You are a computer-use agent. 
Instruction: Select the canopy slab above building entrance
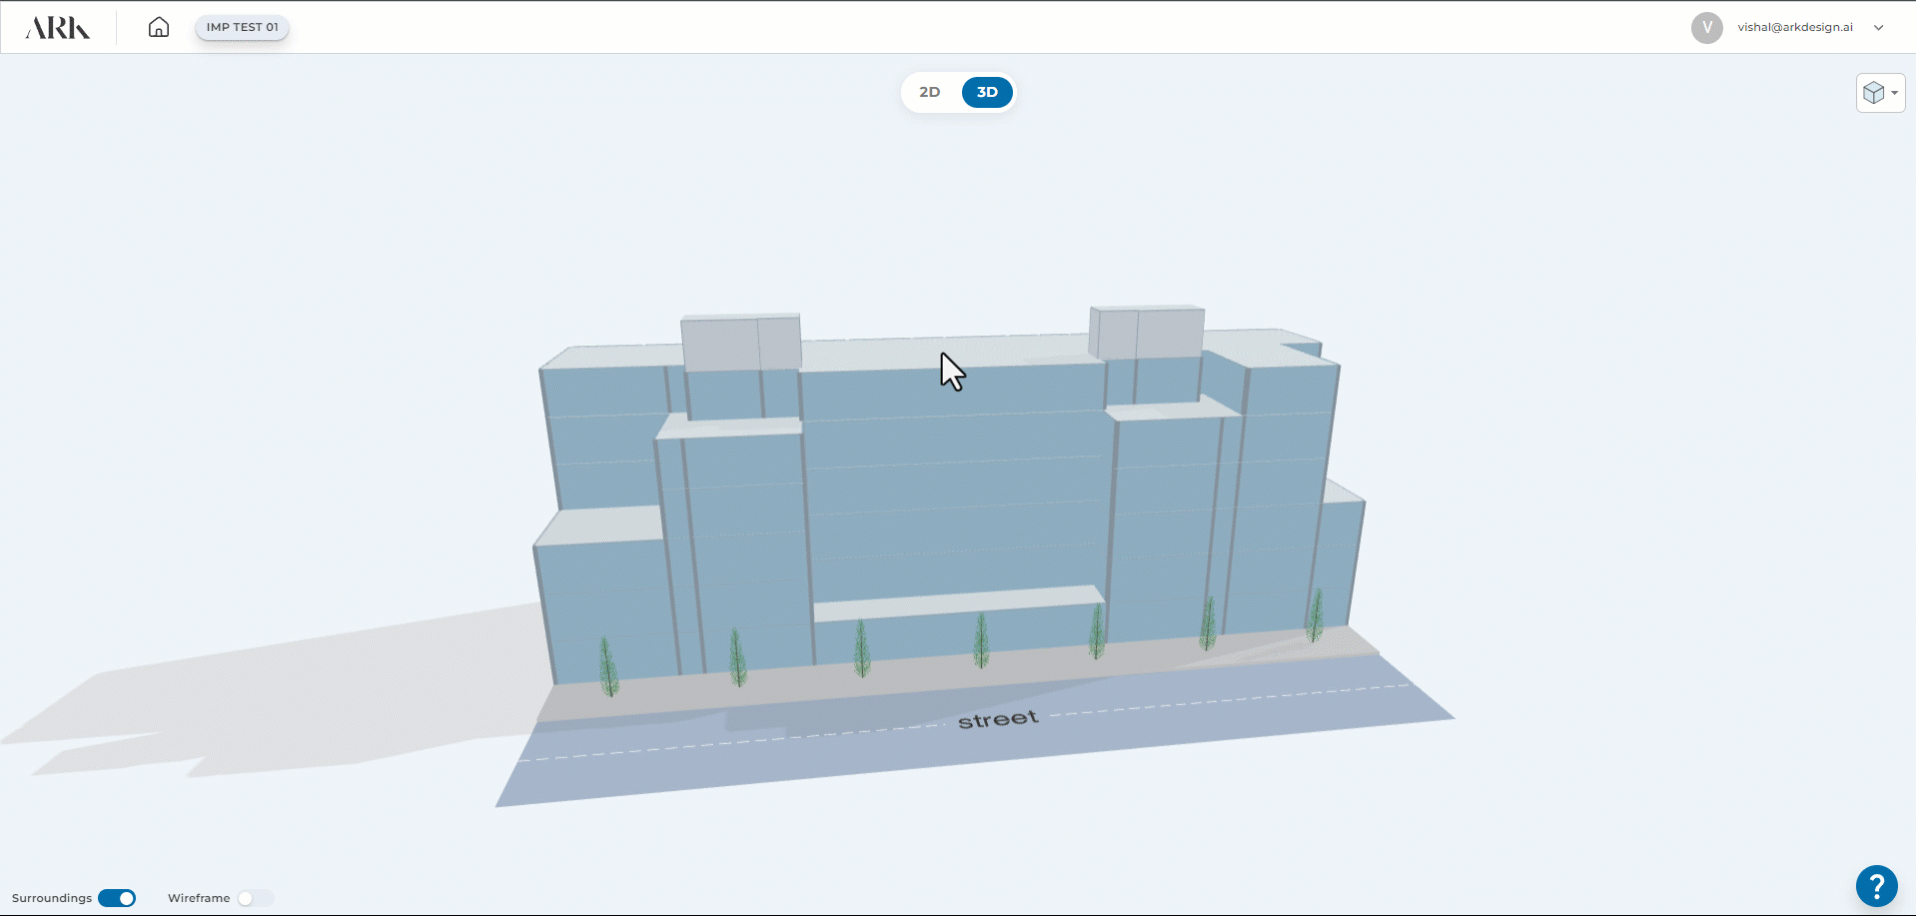point(957,603)
